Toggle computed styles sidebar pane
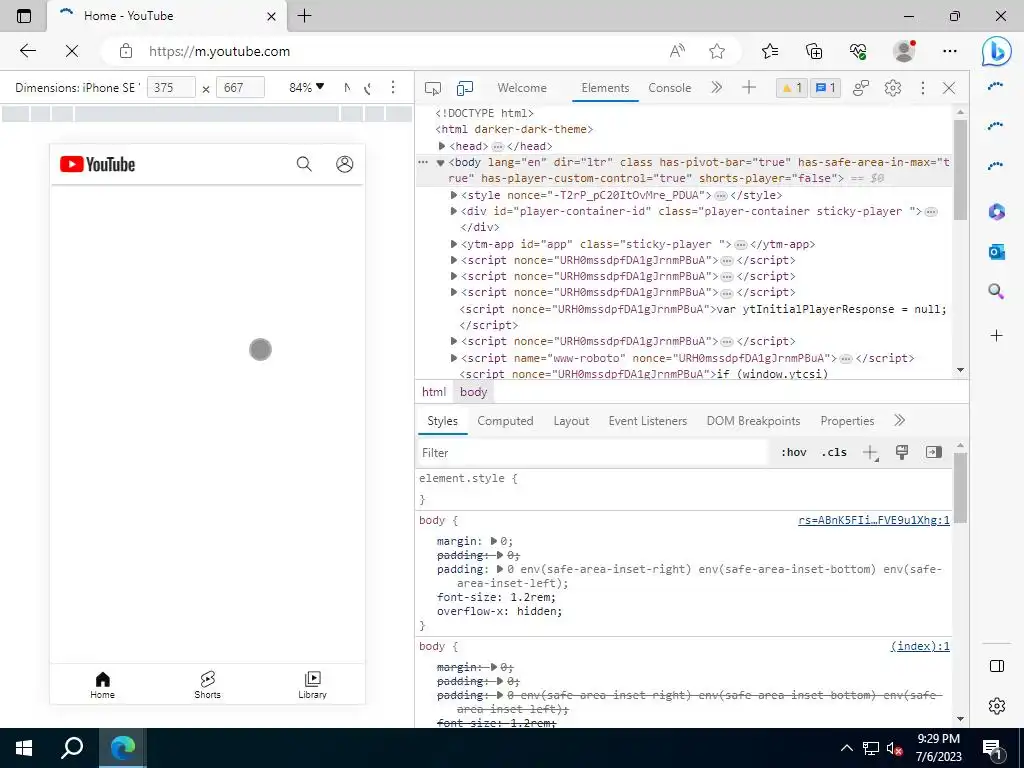 point(934,452)
